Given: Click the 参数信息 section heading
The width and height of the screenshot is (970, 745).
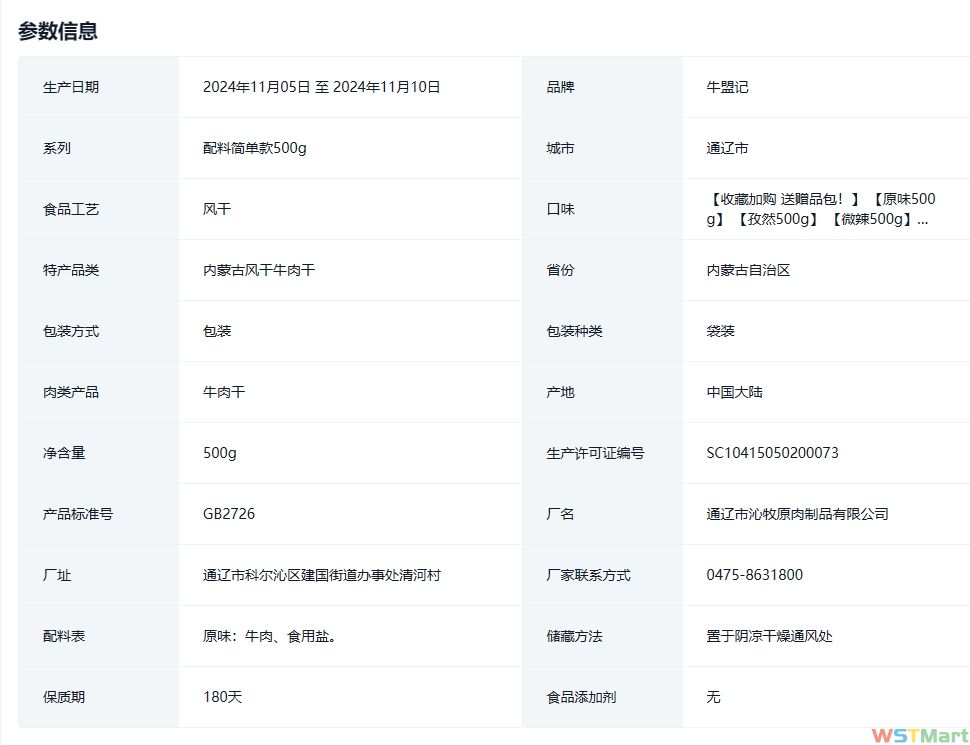Looking at the screenshot, I should click(x=58, y=31).
